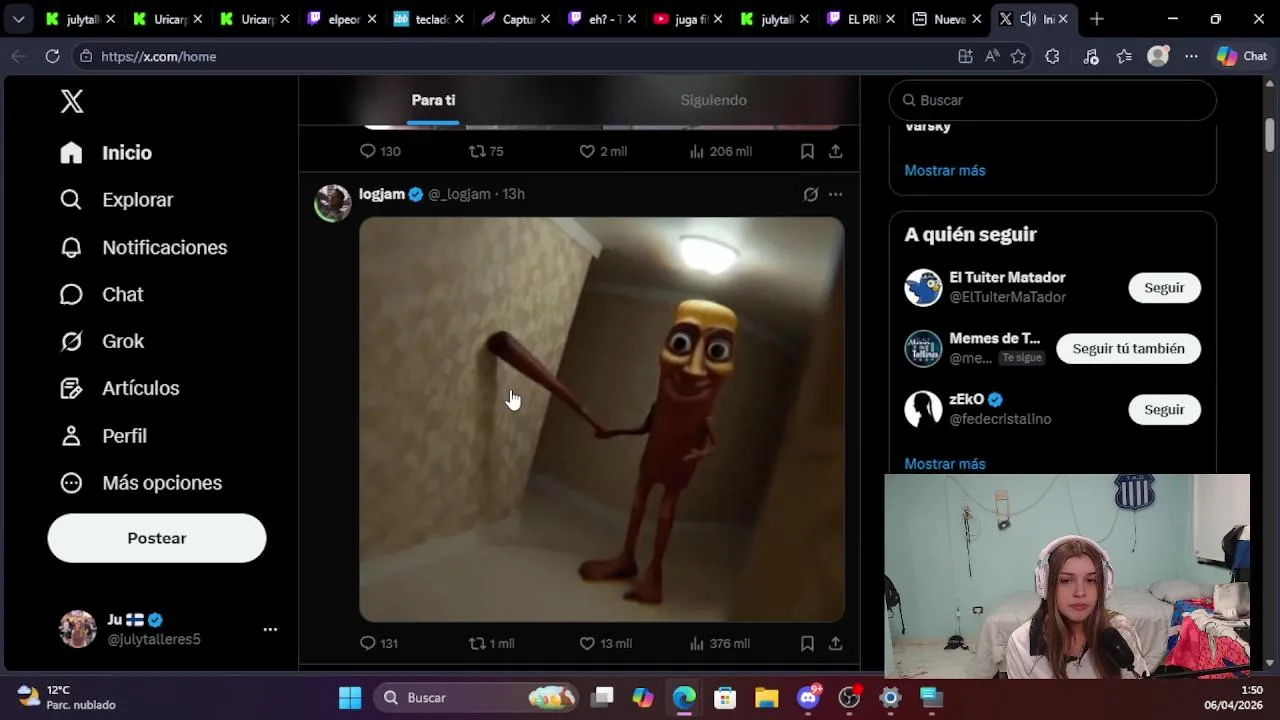This screenshot has height=720, width=1280.
Task: Open File Explorer from taskbar
Action: click(x=767, y=698)
